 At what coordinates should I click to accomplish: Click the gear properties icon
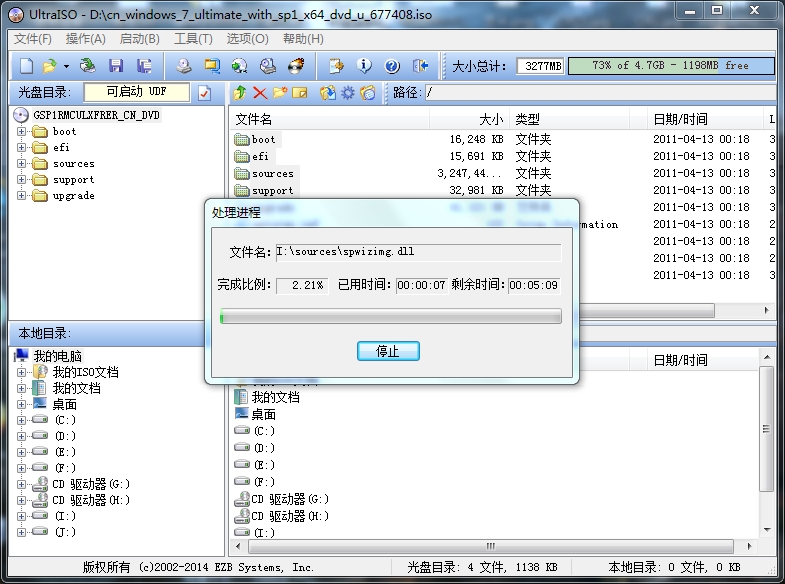(348, 93)
